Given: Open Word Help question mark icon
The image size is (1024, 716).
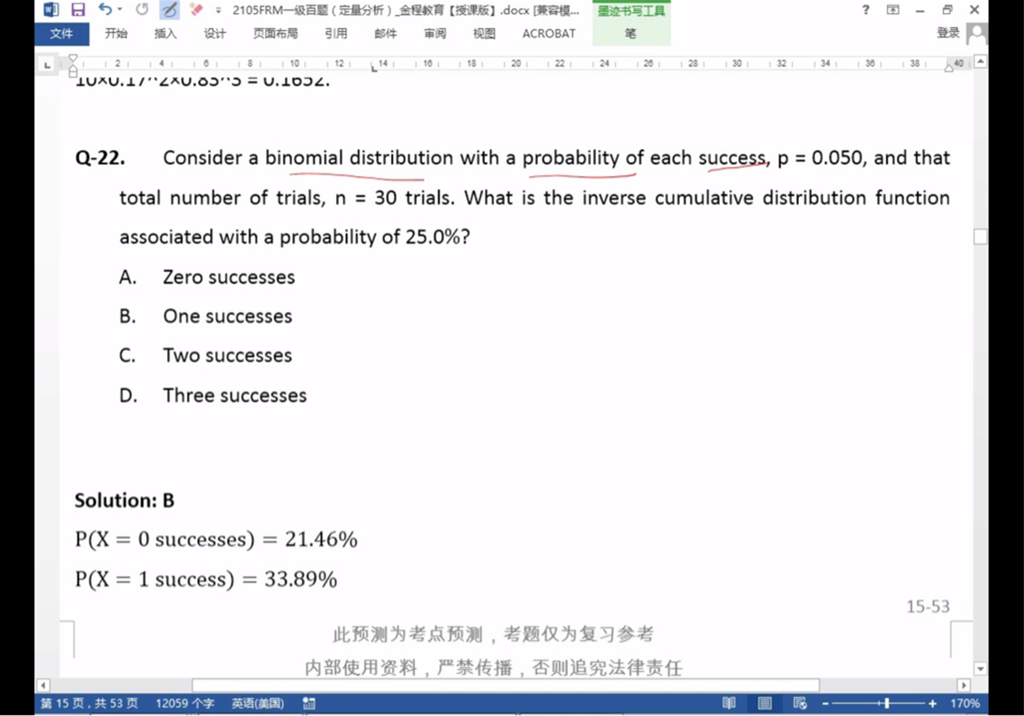Looking at the screenshot, I should 866,10.
